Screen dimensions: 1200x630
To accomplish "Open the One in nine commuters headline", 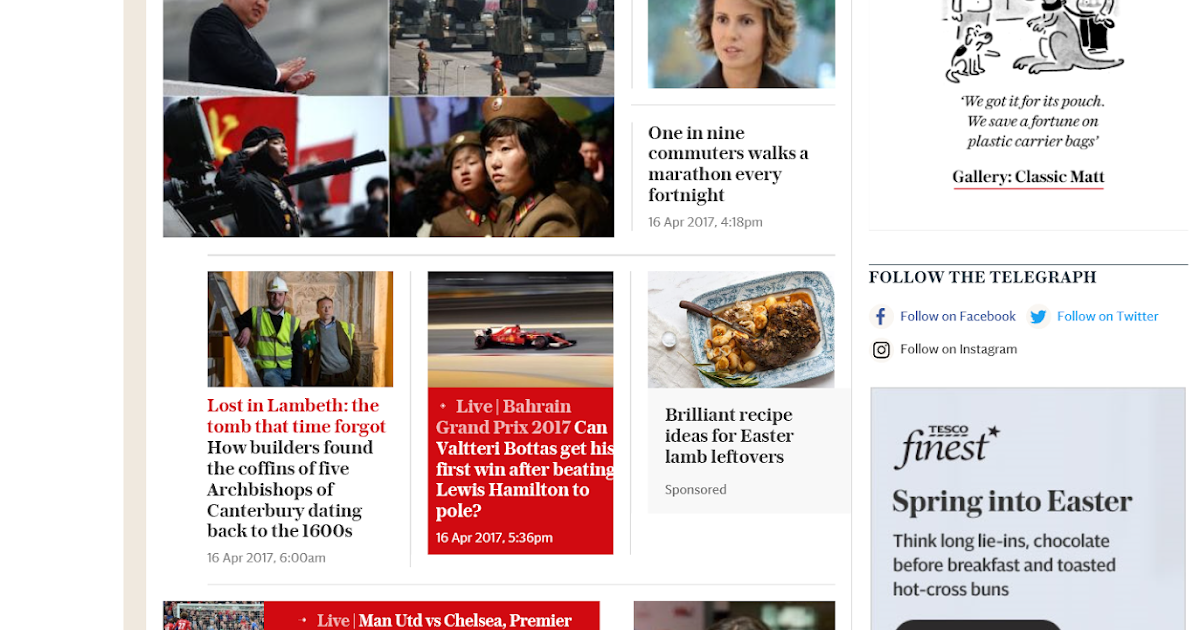I will pyautogui.click(x=728, y=164).
